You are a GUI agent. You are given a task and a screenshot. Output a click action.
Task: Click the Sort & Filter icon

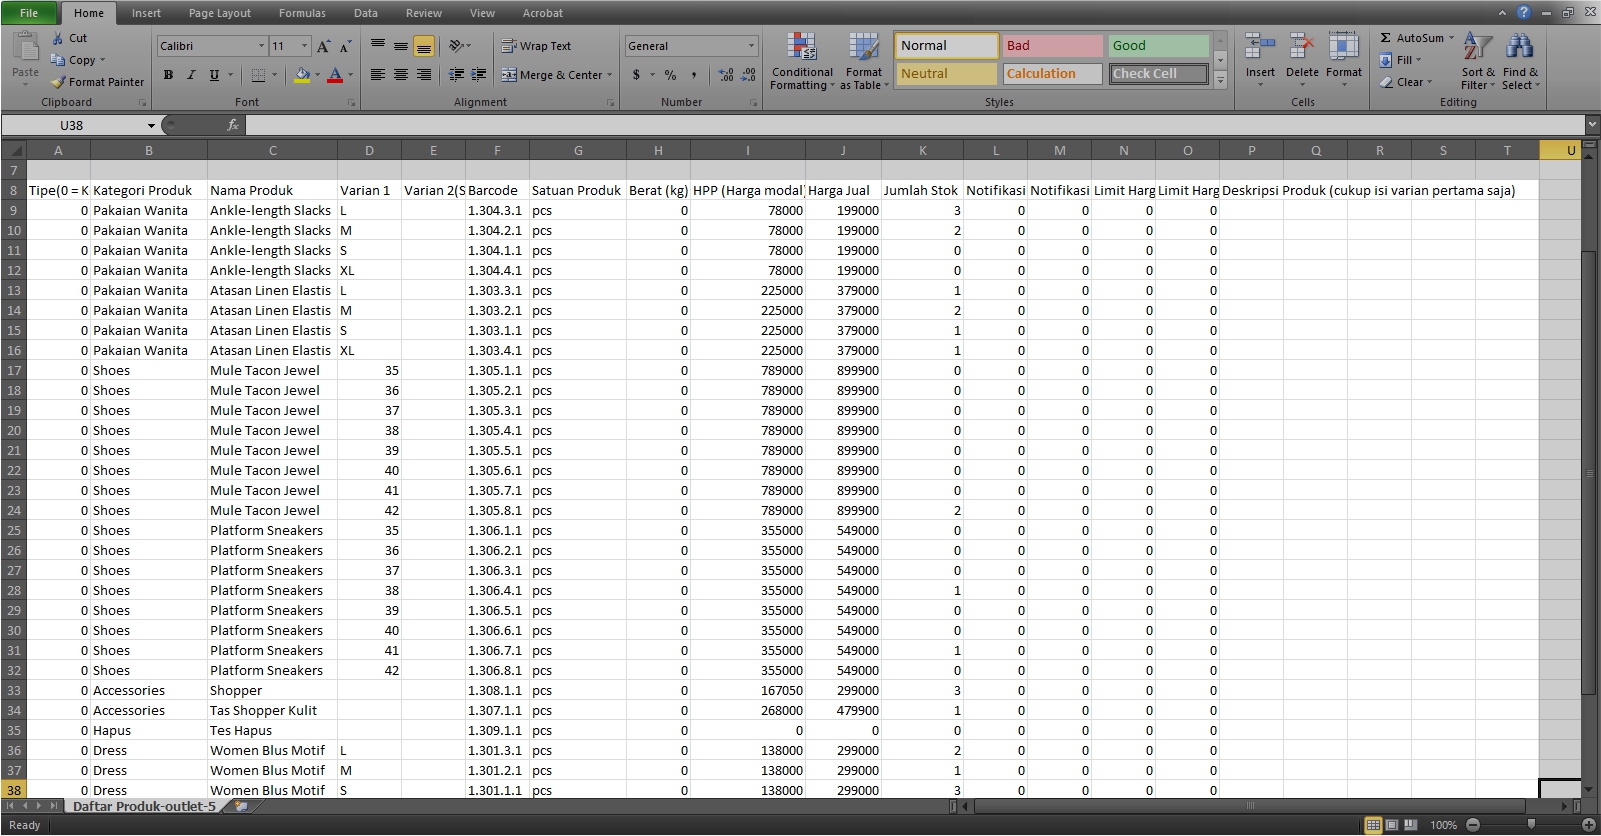tap(1477, 47)
